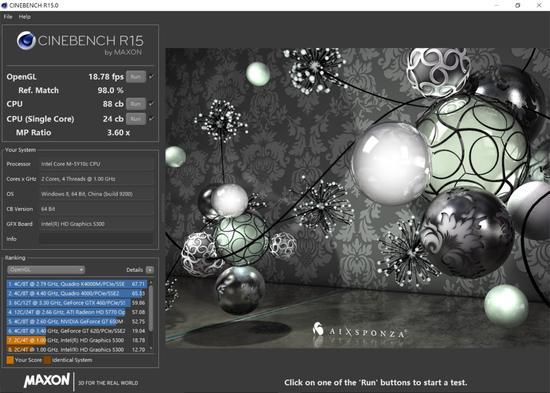Toggle the OpenGL test checkmark

[151, 76]
